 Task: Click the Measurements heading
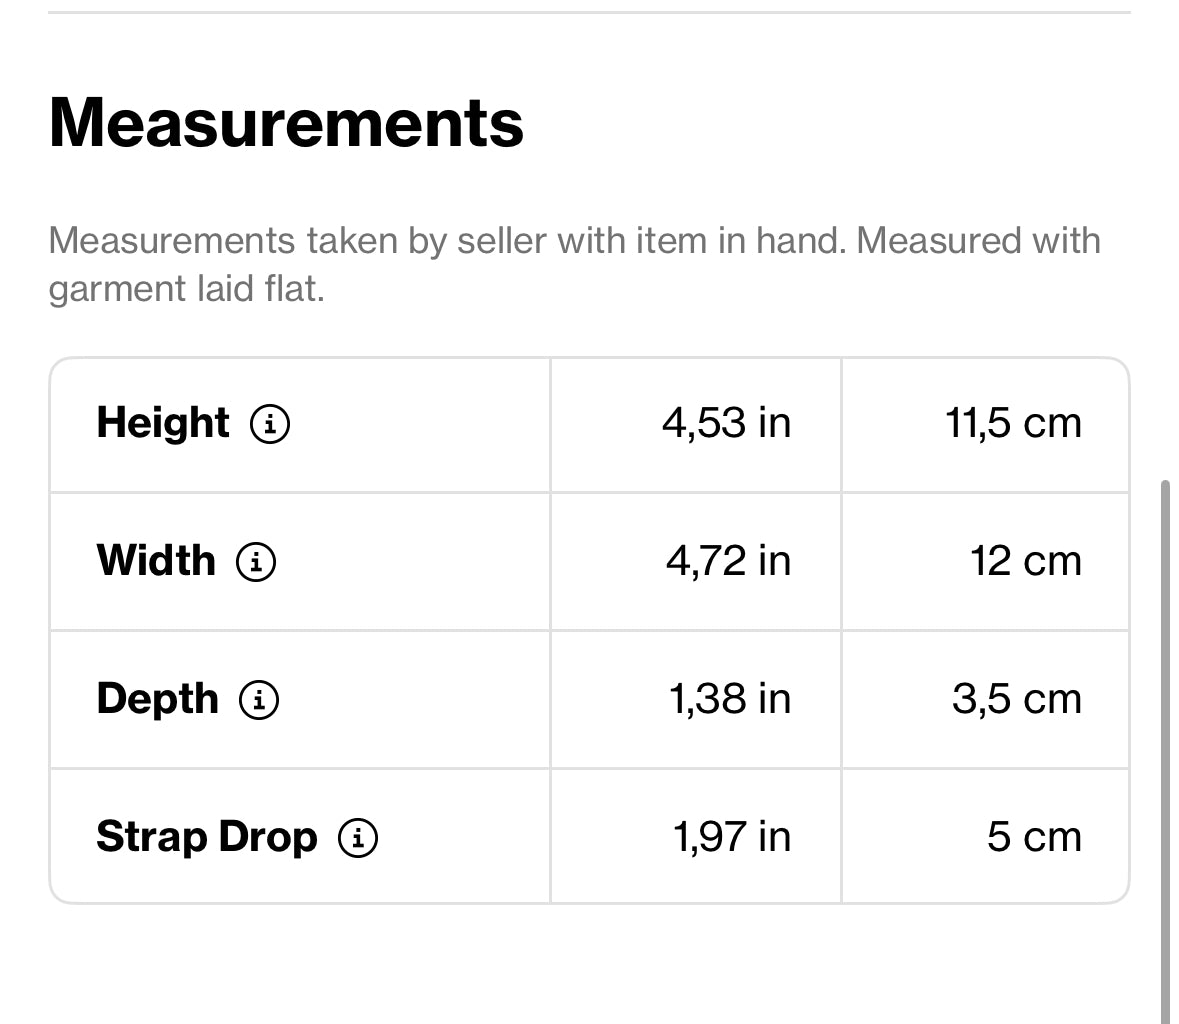click(x=286, y=123)
